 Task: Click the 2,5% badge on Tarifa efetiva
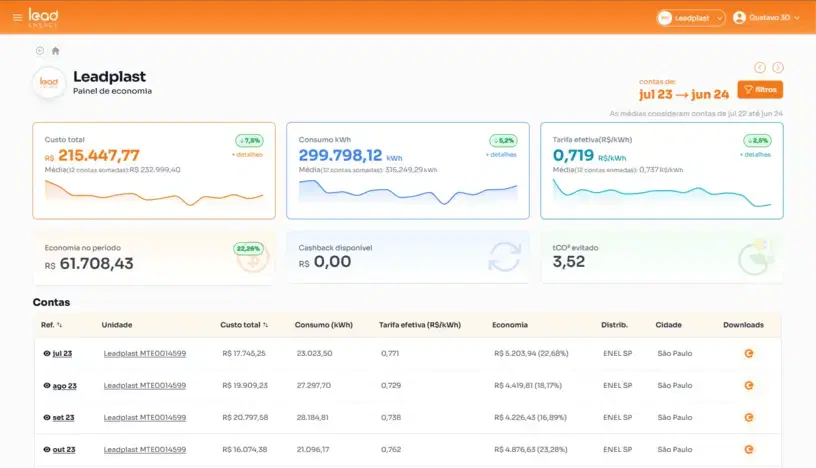click(x=757, y=141)
